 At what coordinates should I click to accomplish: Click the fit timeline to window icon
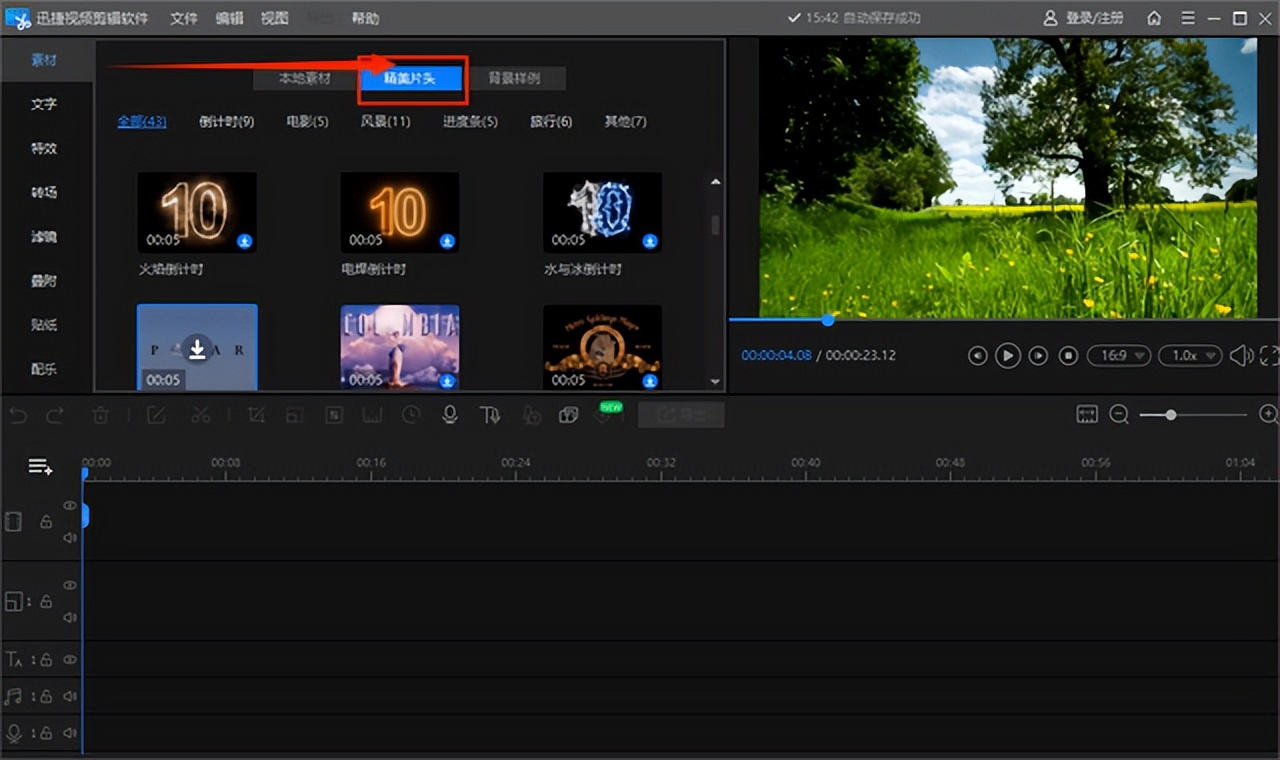(1087, 415)
